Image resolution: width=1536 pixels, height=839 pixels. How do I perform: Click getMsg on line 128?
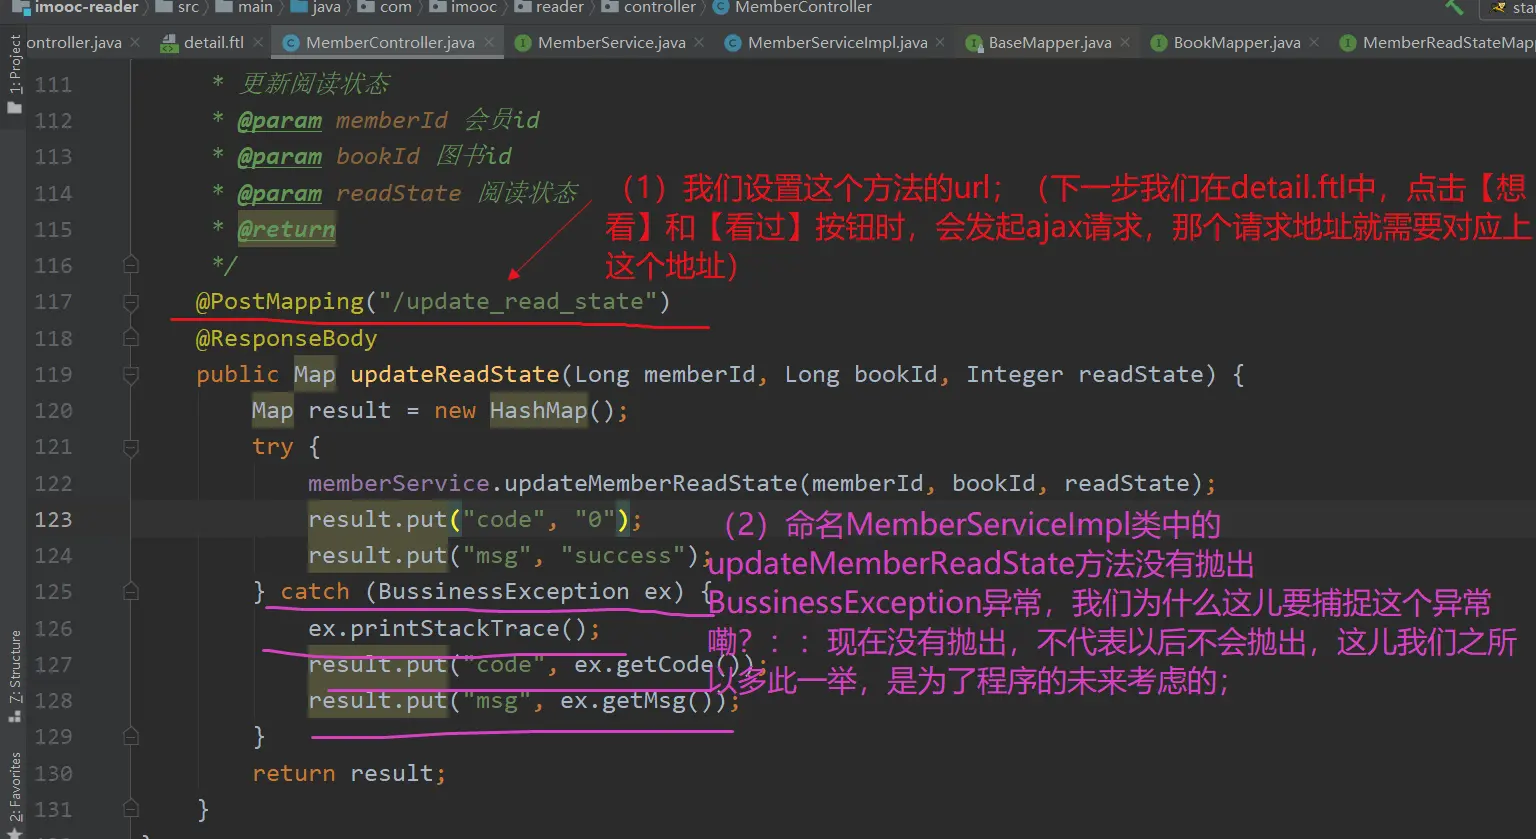[x=643, y=701]
